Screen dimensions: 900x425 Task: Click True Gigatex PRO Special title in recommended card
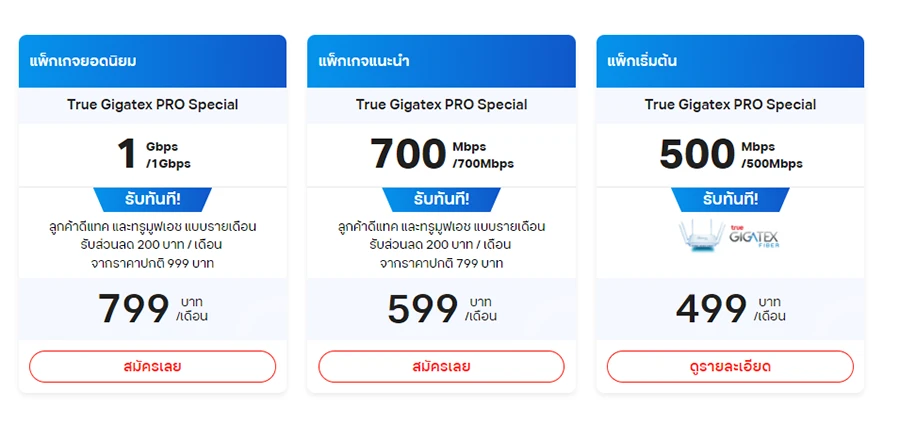coord(441,104)
